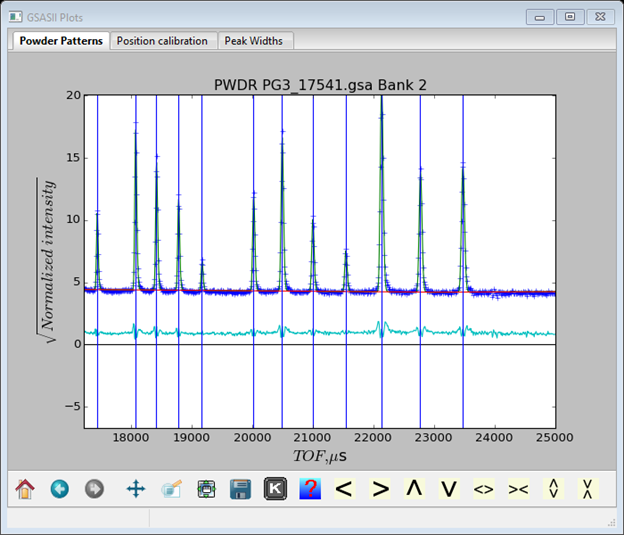Switch to Position calibration tab

[x=162, y=41]
